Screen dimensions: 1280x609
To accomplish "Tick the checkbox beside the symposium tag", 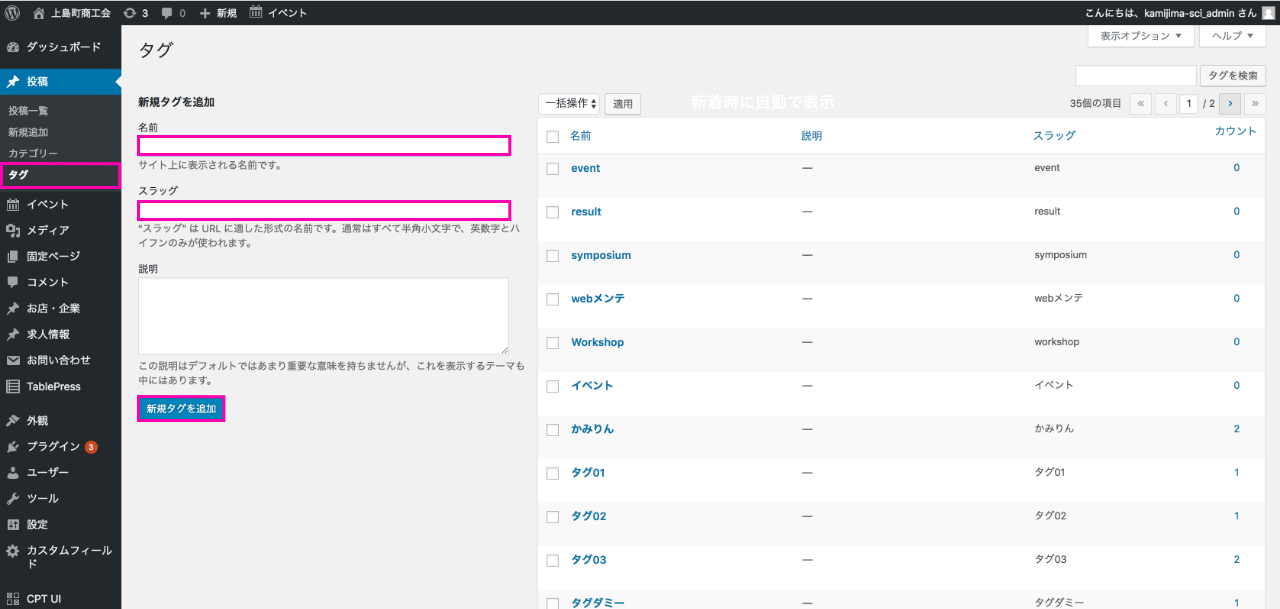I will click(x=552, y=256).
